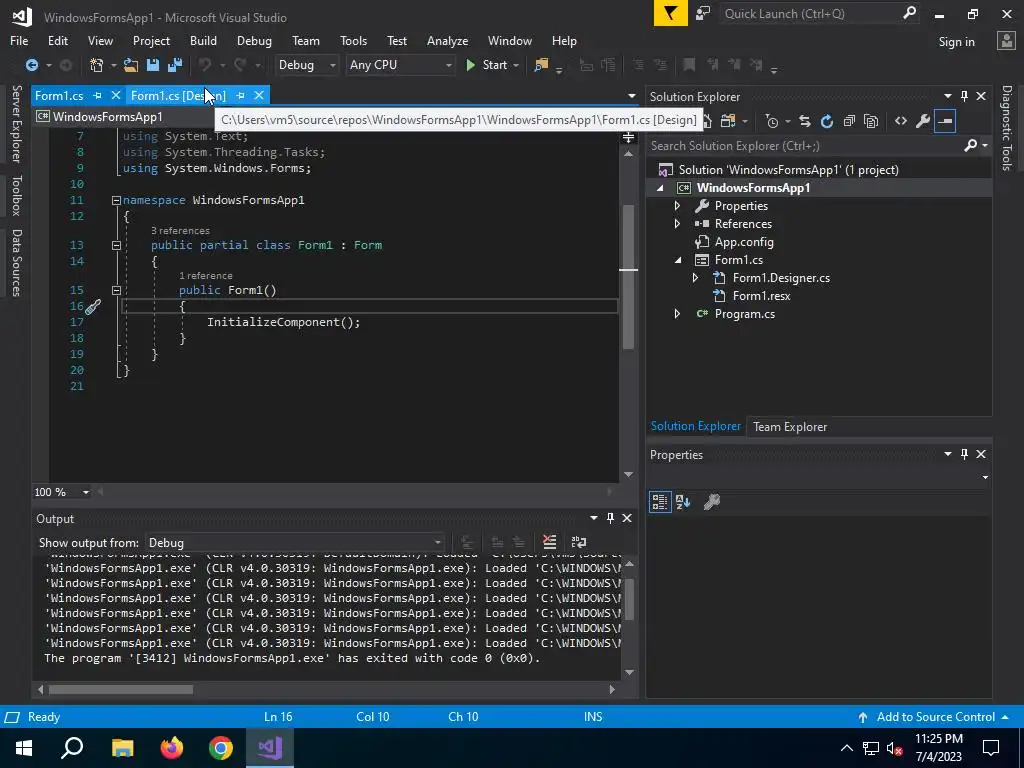
Task: Click the Navigate Backward arrow icon
Action: point(31,65)
